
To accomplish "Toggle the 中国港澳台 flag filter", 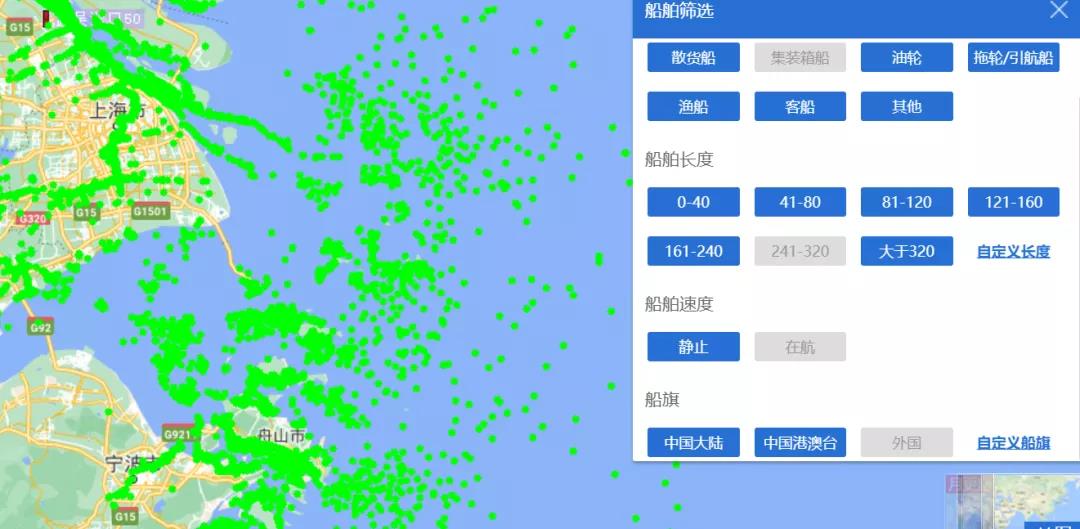I will (800, 443).
